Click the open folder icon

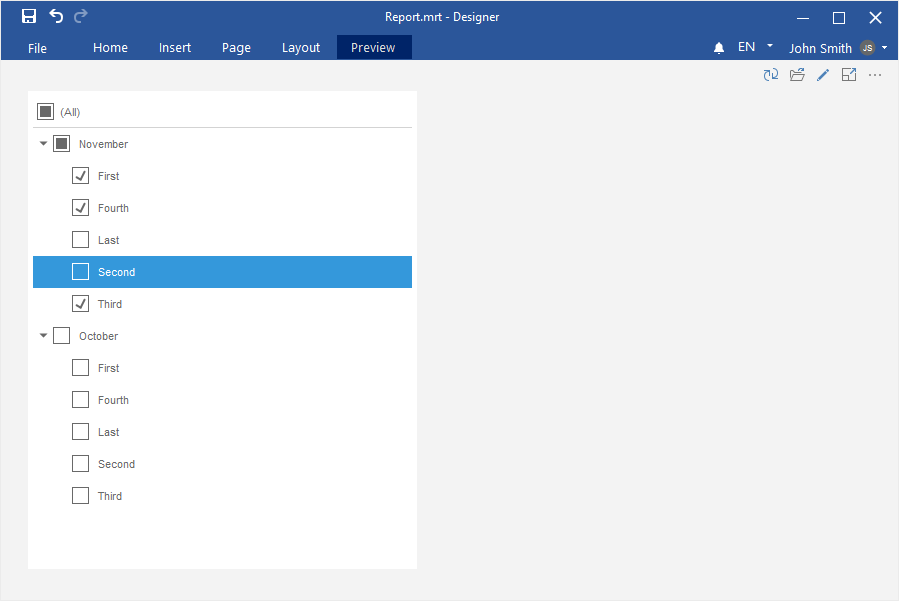tap(797, 75)
